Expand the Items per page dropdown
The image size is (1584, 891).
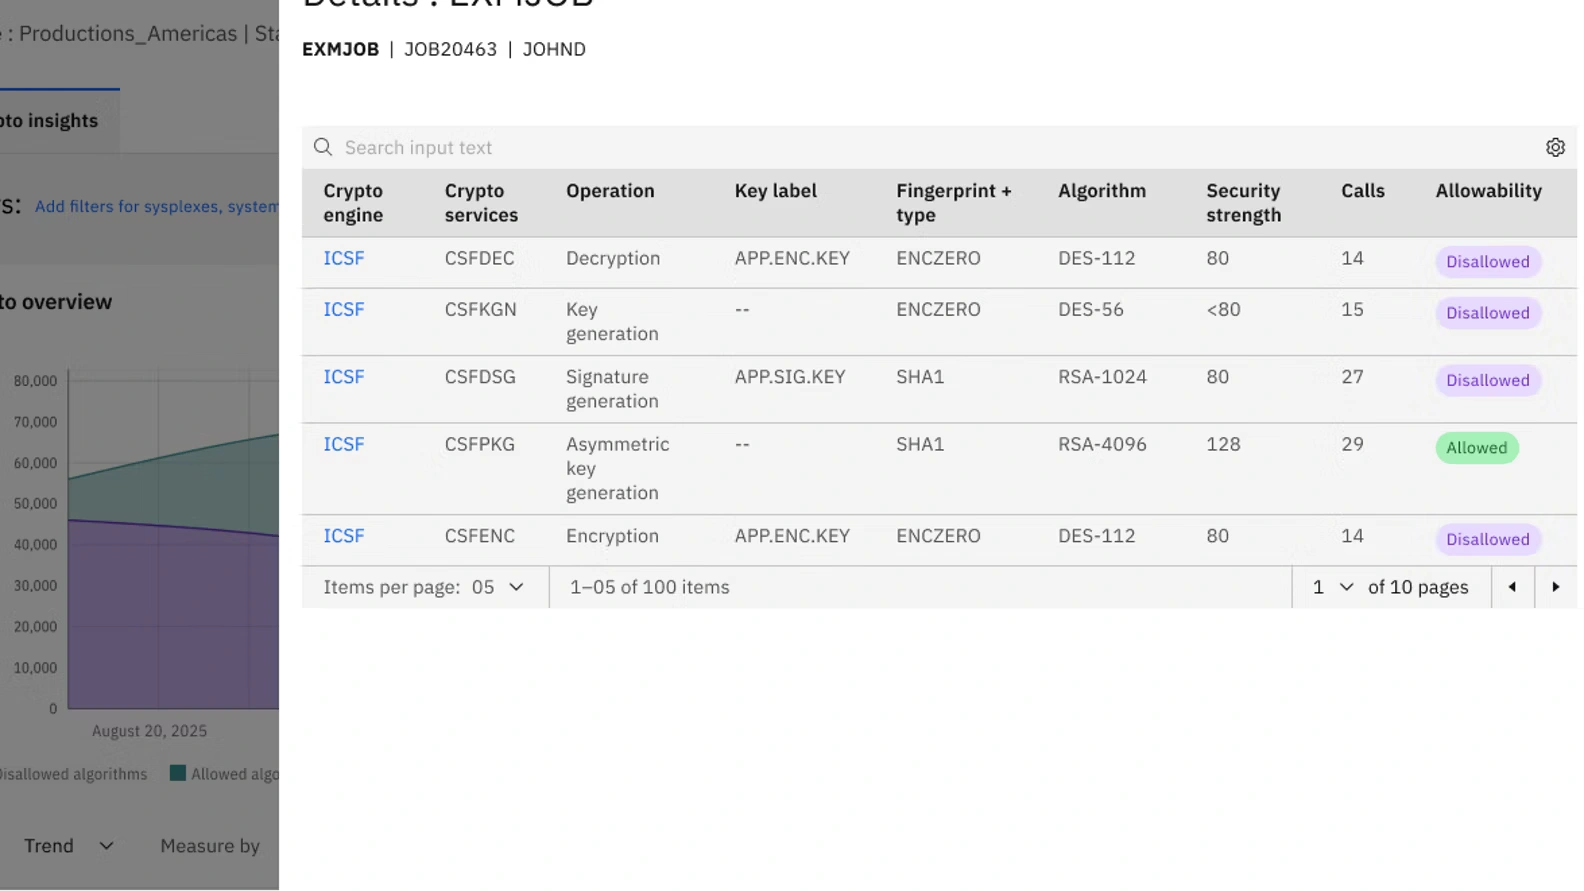497,587
